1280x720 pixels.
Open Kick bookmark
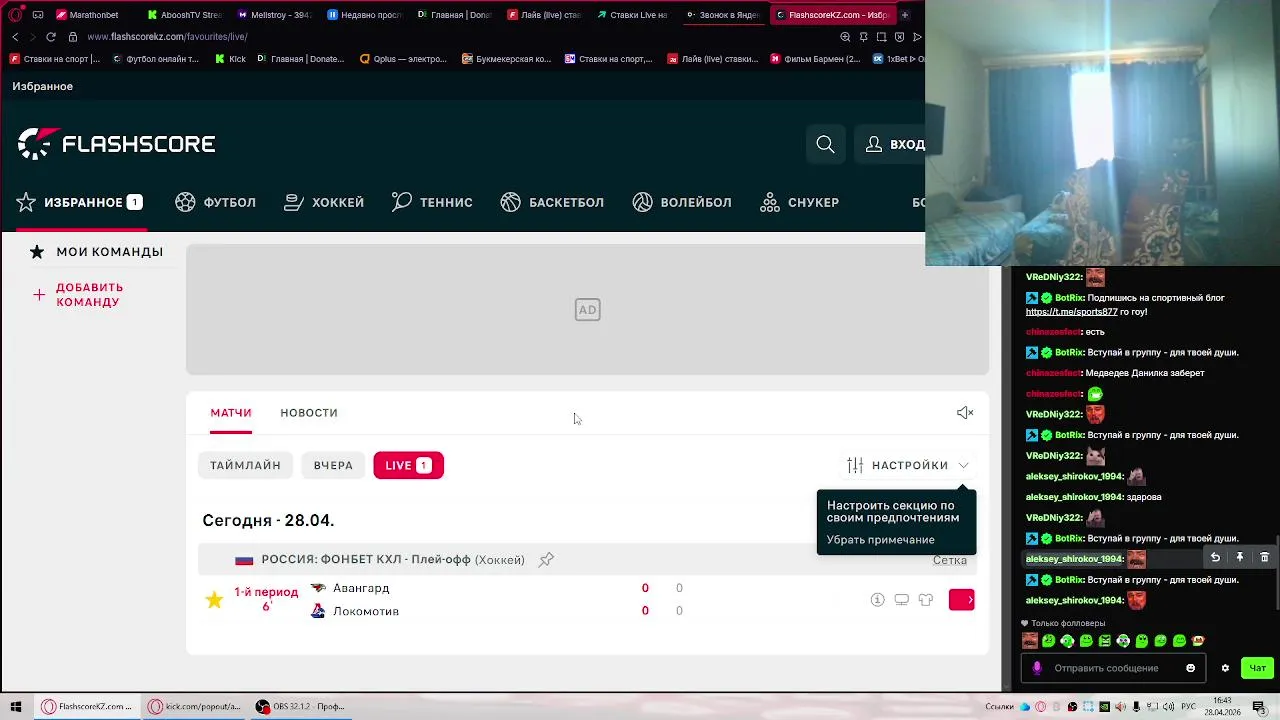coord(230,59)
